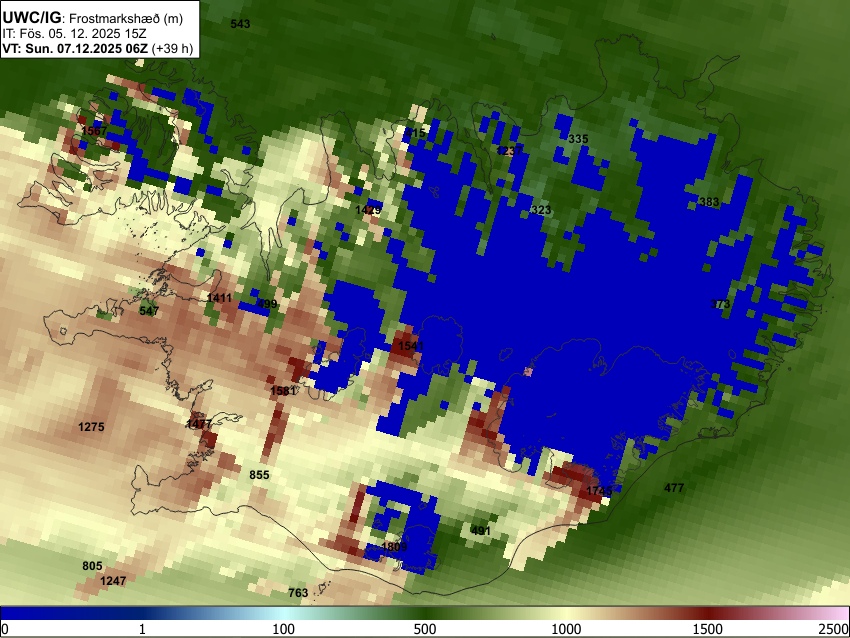
Task: Click the map value 1541
Action: (x=411, y=346)
